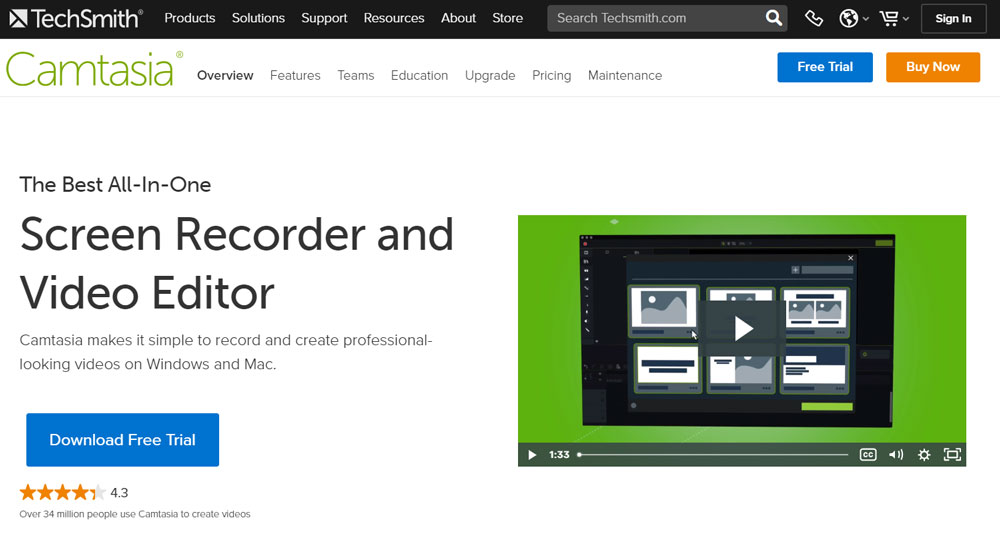Select the Education tab
Screen dimensions: 1000x545
(420, 75)
